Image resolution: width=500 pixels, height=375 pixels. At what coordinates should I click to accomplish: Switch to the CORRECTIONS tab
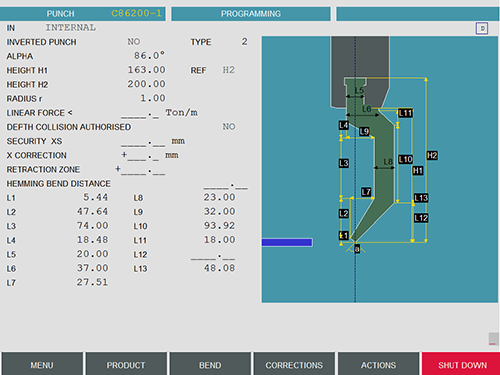point(294,364)
